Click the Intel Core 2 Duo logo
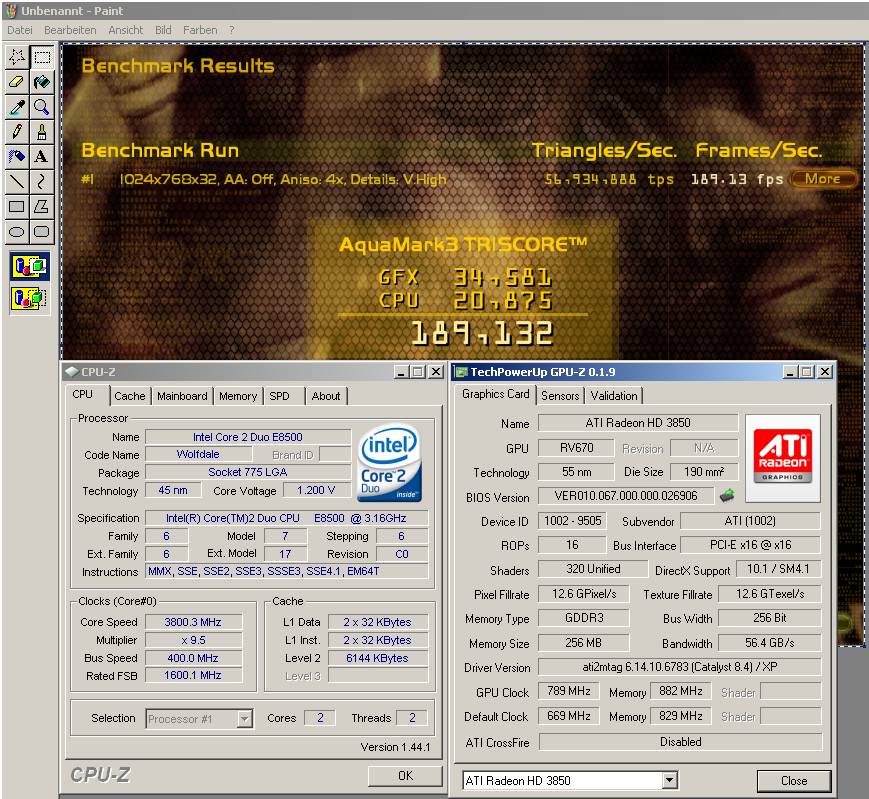This screenshot has height=799, width=869. pos(390,463)
